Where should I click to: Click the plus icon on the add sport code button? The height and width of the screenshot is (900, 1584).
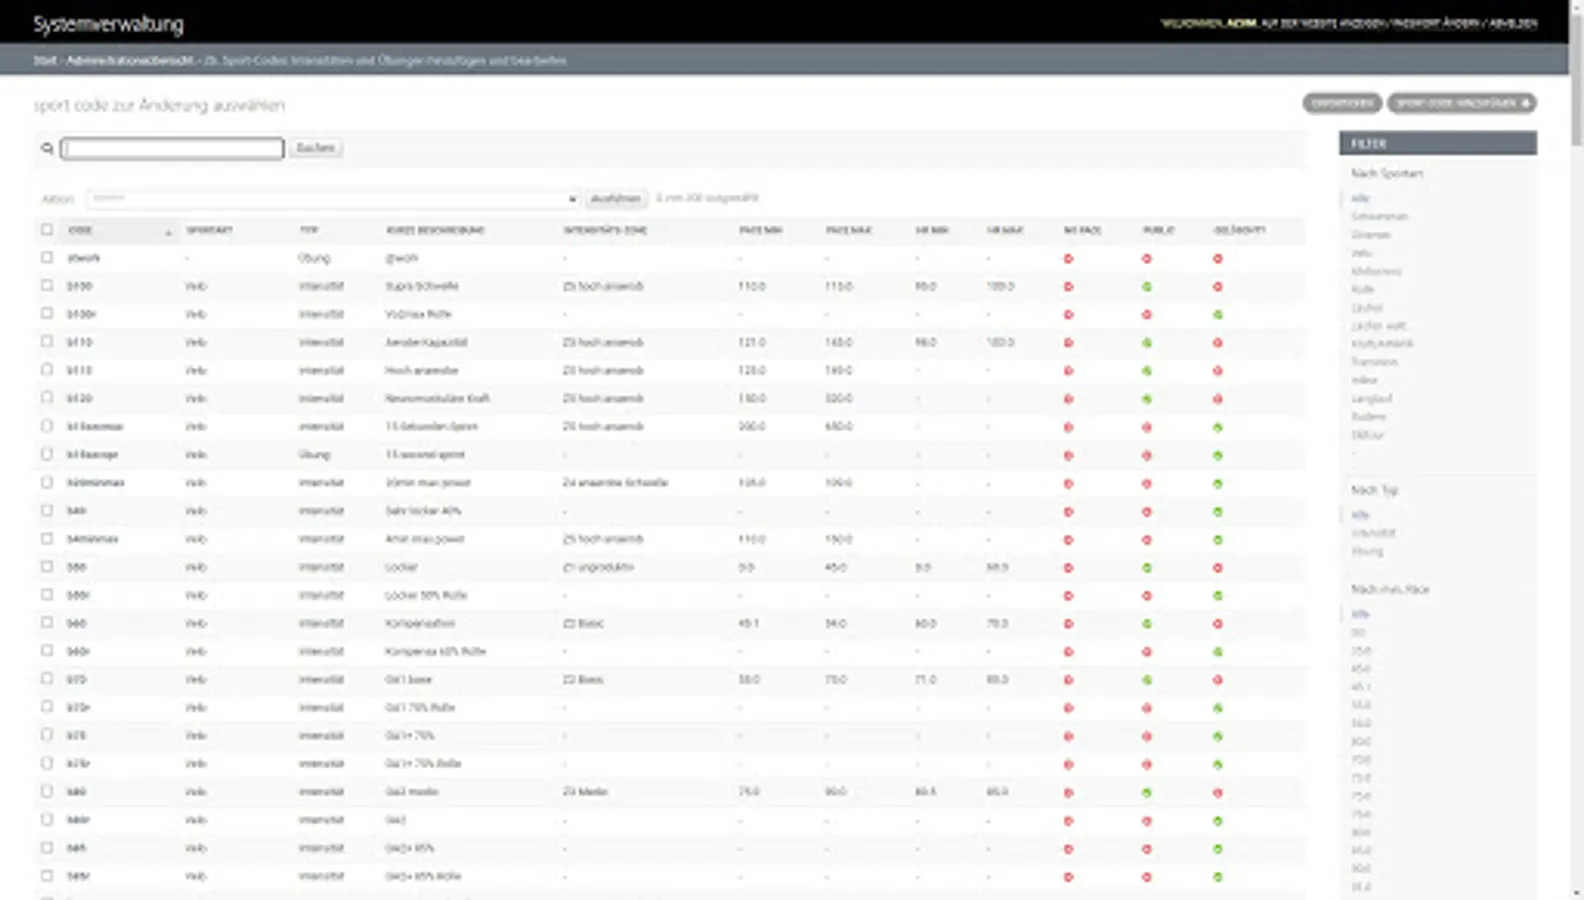coord(1526,103)
